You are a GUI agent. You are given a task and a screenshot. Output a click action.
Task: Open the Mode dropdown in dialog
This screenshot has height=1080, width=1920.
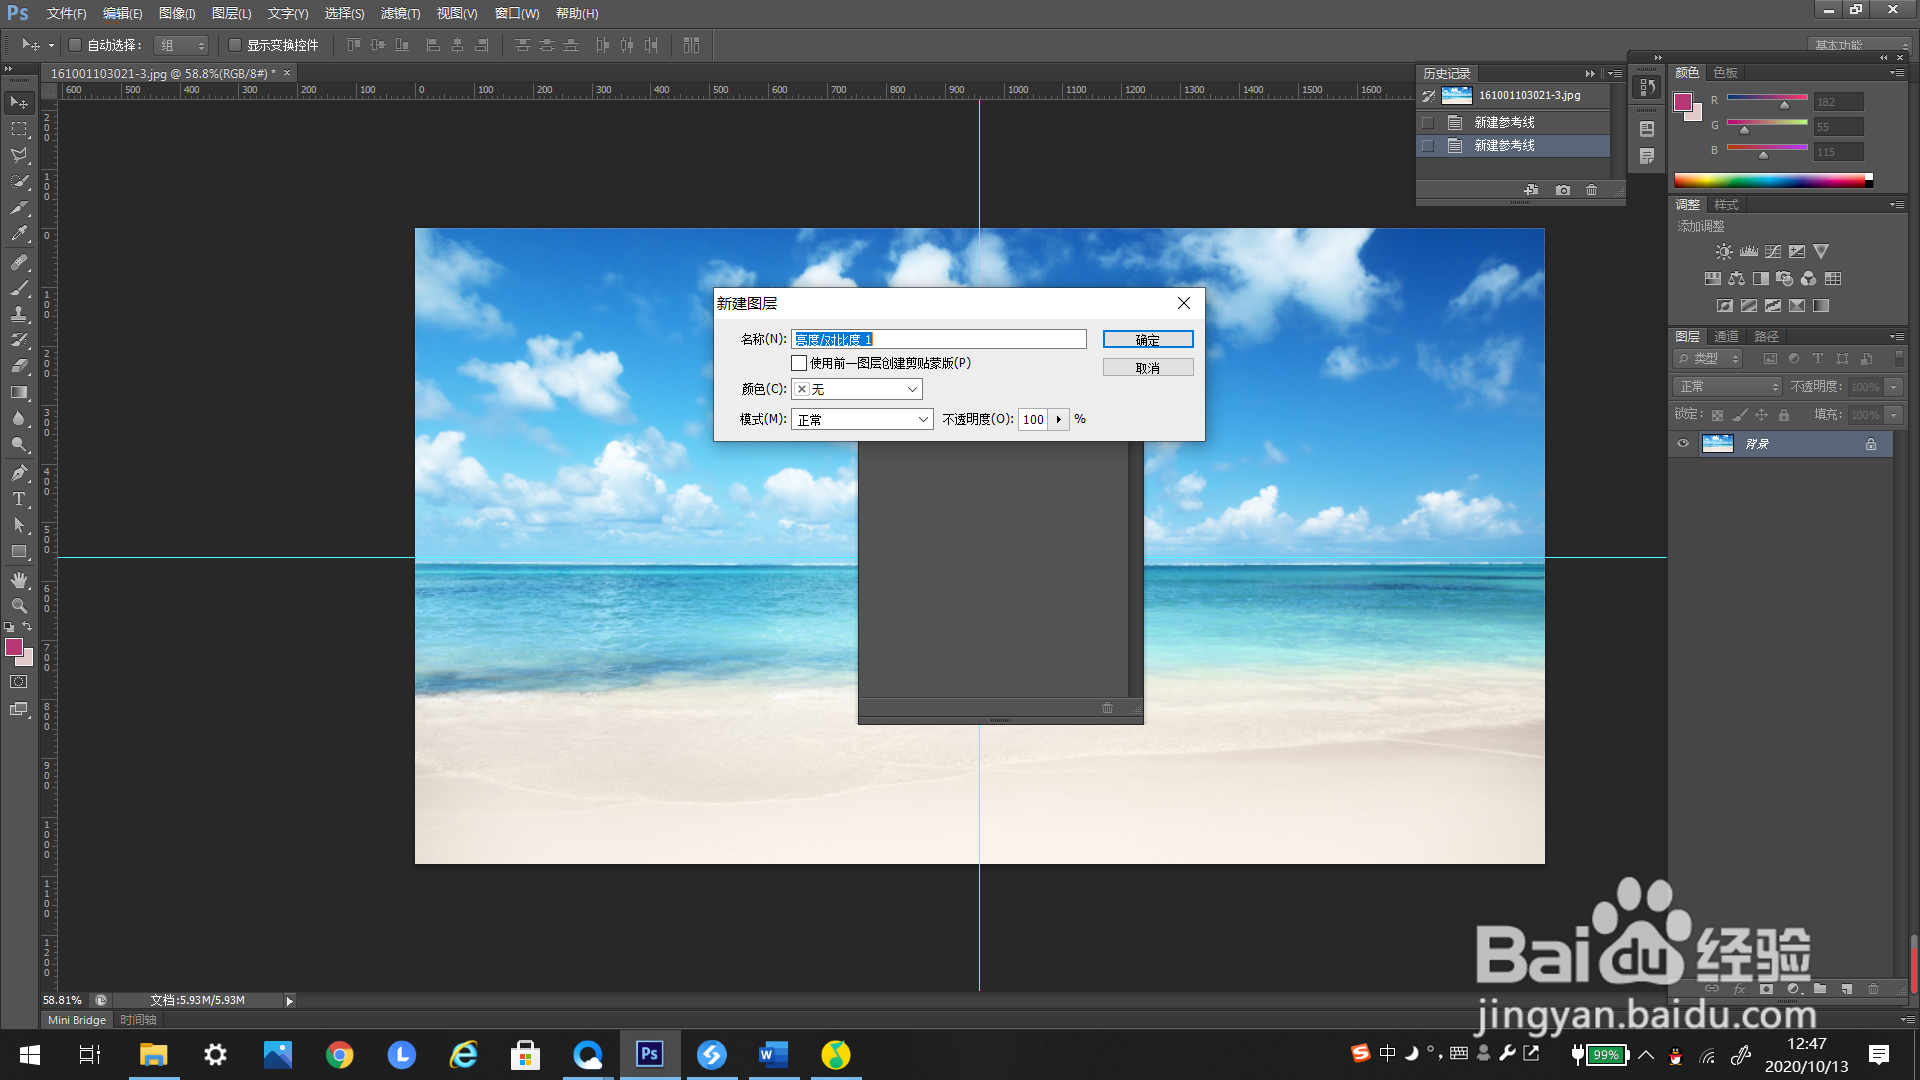[862, 419]
